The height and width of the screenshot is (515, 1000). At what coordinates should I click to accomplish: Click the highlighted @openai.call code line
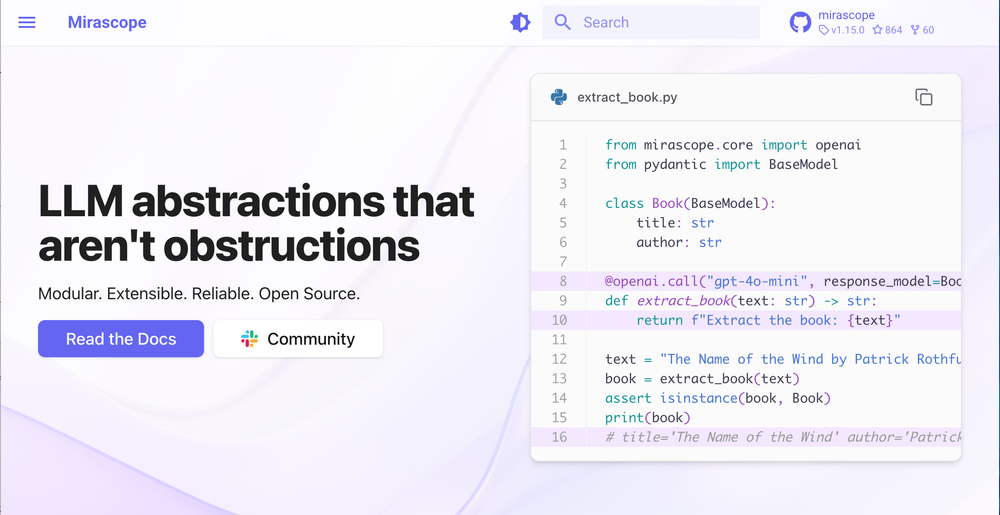[780, 281]
